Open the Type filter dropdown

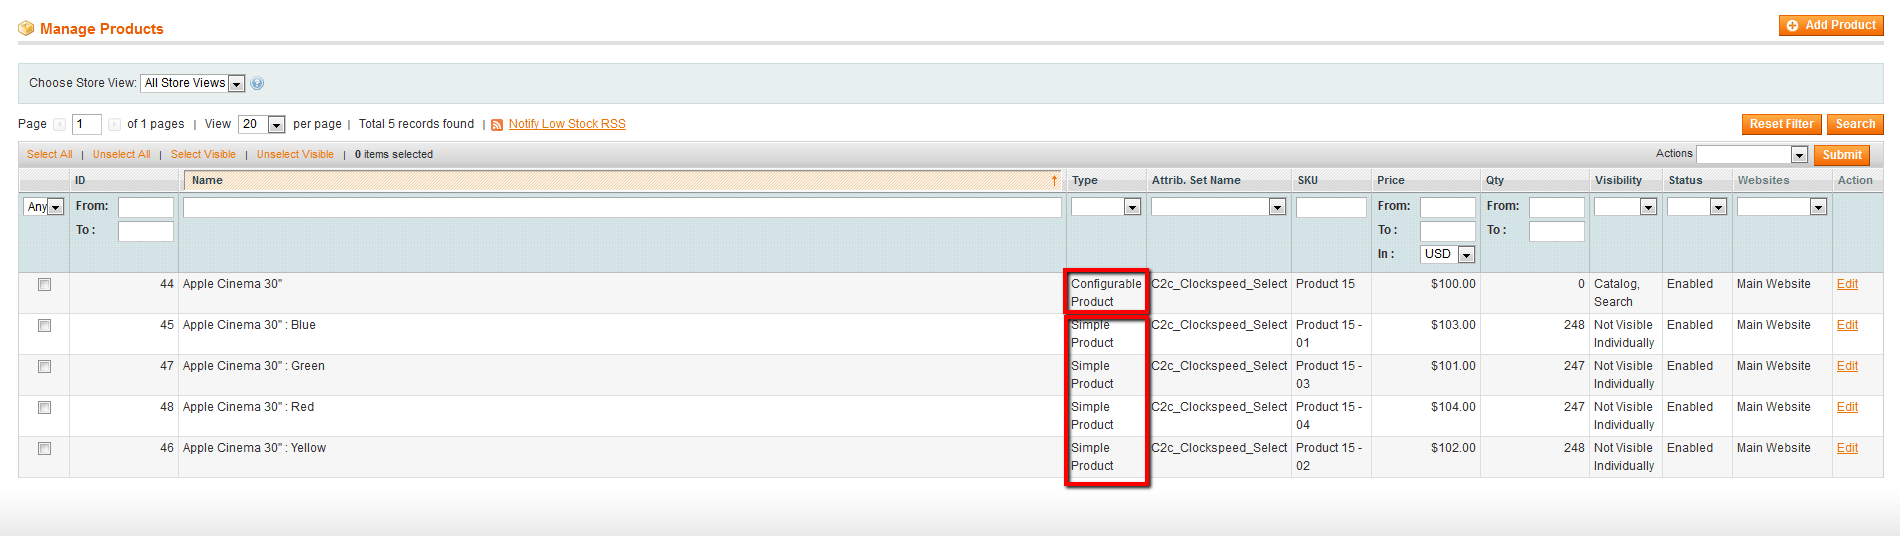pos(1106,207)
